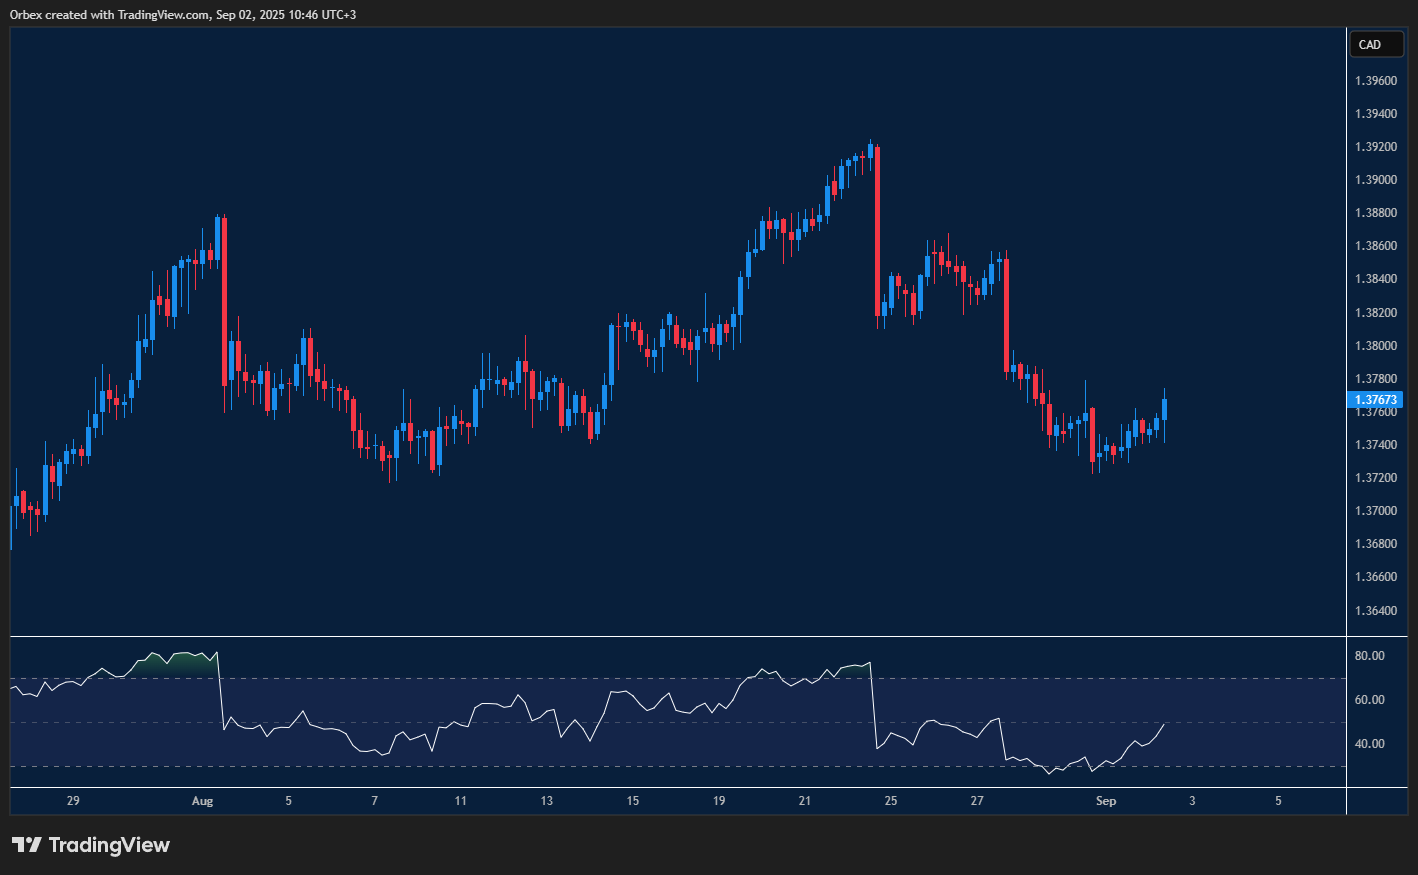
Task: Click the 80.00 RSI scale value
Action: [x=1369, y=655]
